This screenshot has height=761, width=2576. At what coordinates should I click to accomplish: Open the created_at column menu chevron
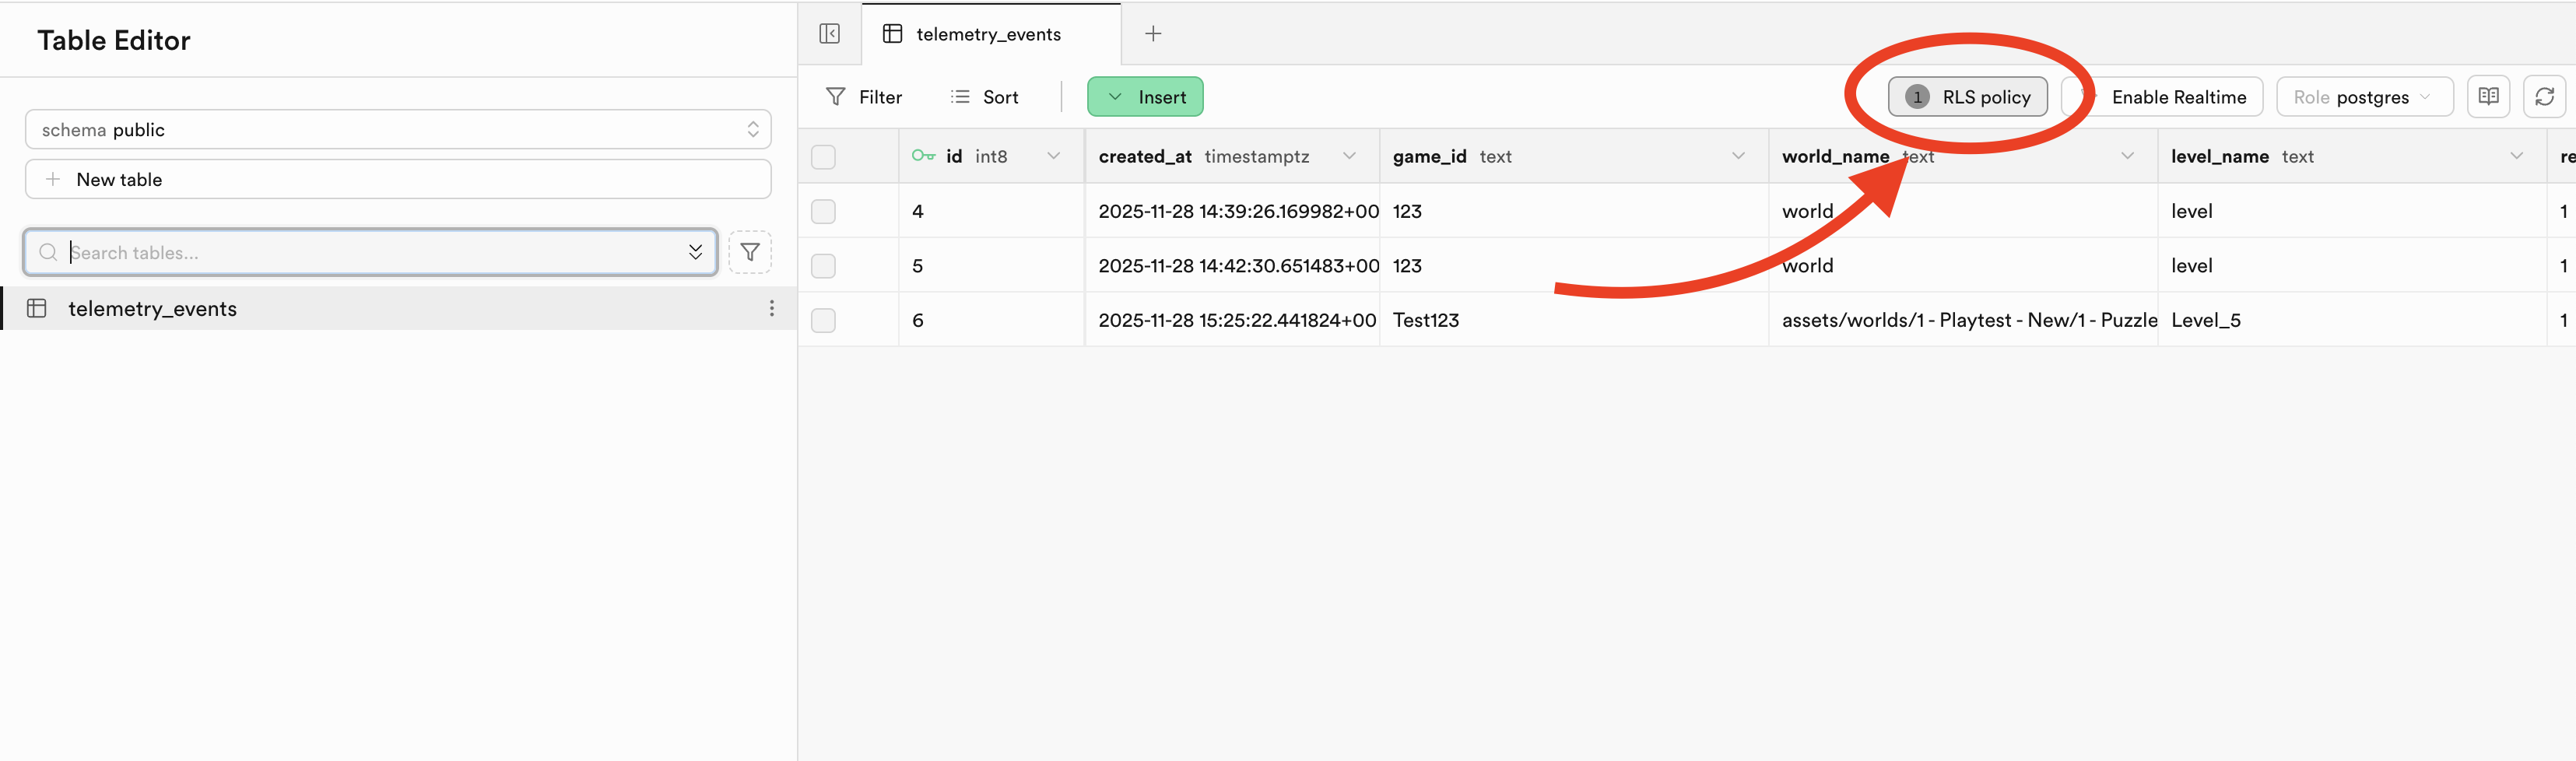click(x=1349, y=156)
